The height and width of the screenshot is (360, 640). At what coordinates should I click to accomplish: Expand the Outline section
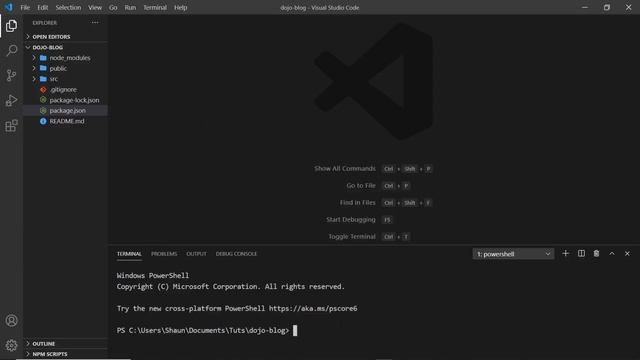point(65,344)
